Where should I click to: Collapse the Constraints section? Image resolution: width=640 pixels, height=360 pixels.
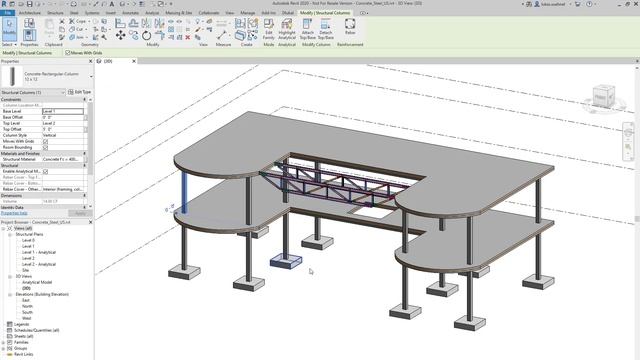[x=85, y=100]
